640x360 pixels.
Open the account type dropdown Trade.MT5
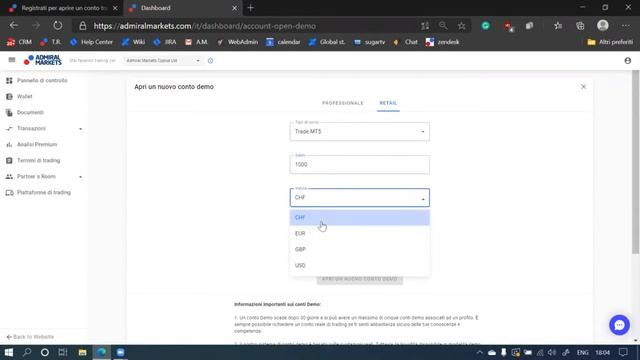click(360, 131)
